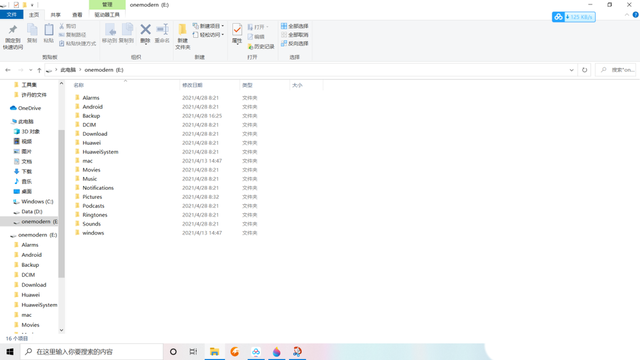The image size is (640, 360).
Task: Expand the address bar history dropdown
Action: click(571, 70)
